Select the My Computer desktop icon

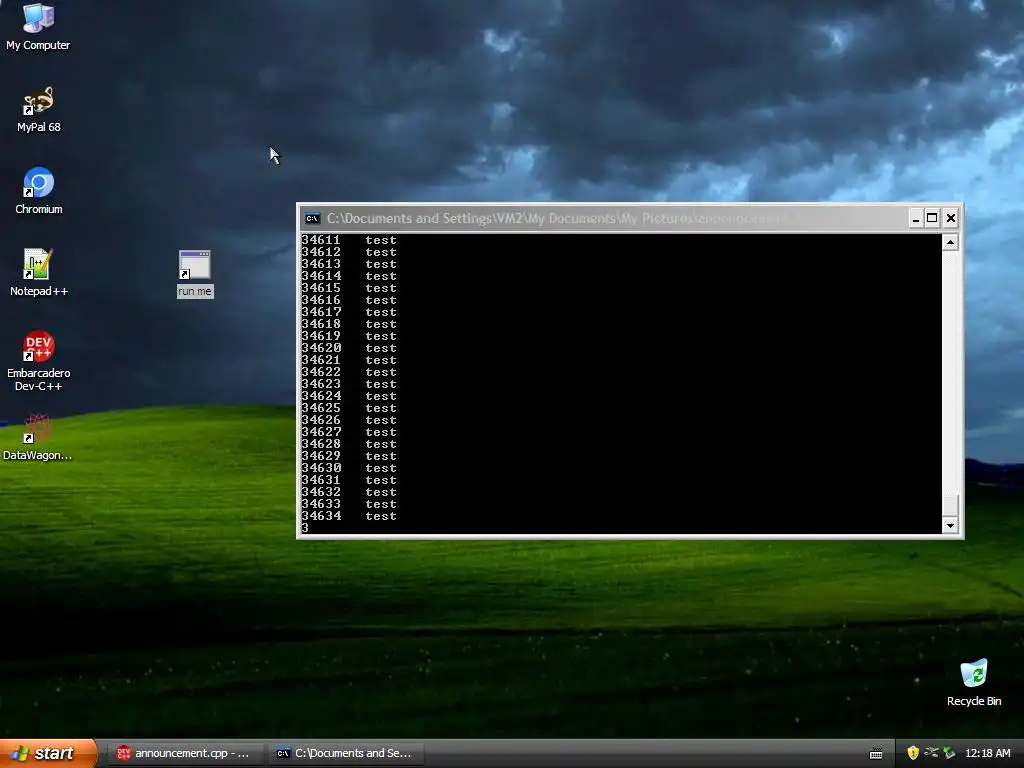pos(38,27)
